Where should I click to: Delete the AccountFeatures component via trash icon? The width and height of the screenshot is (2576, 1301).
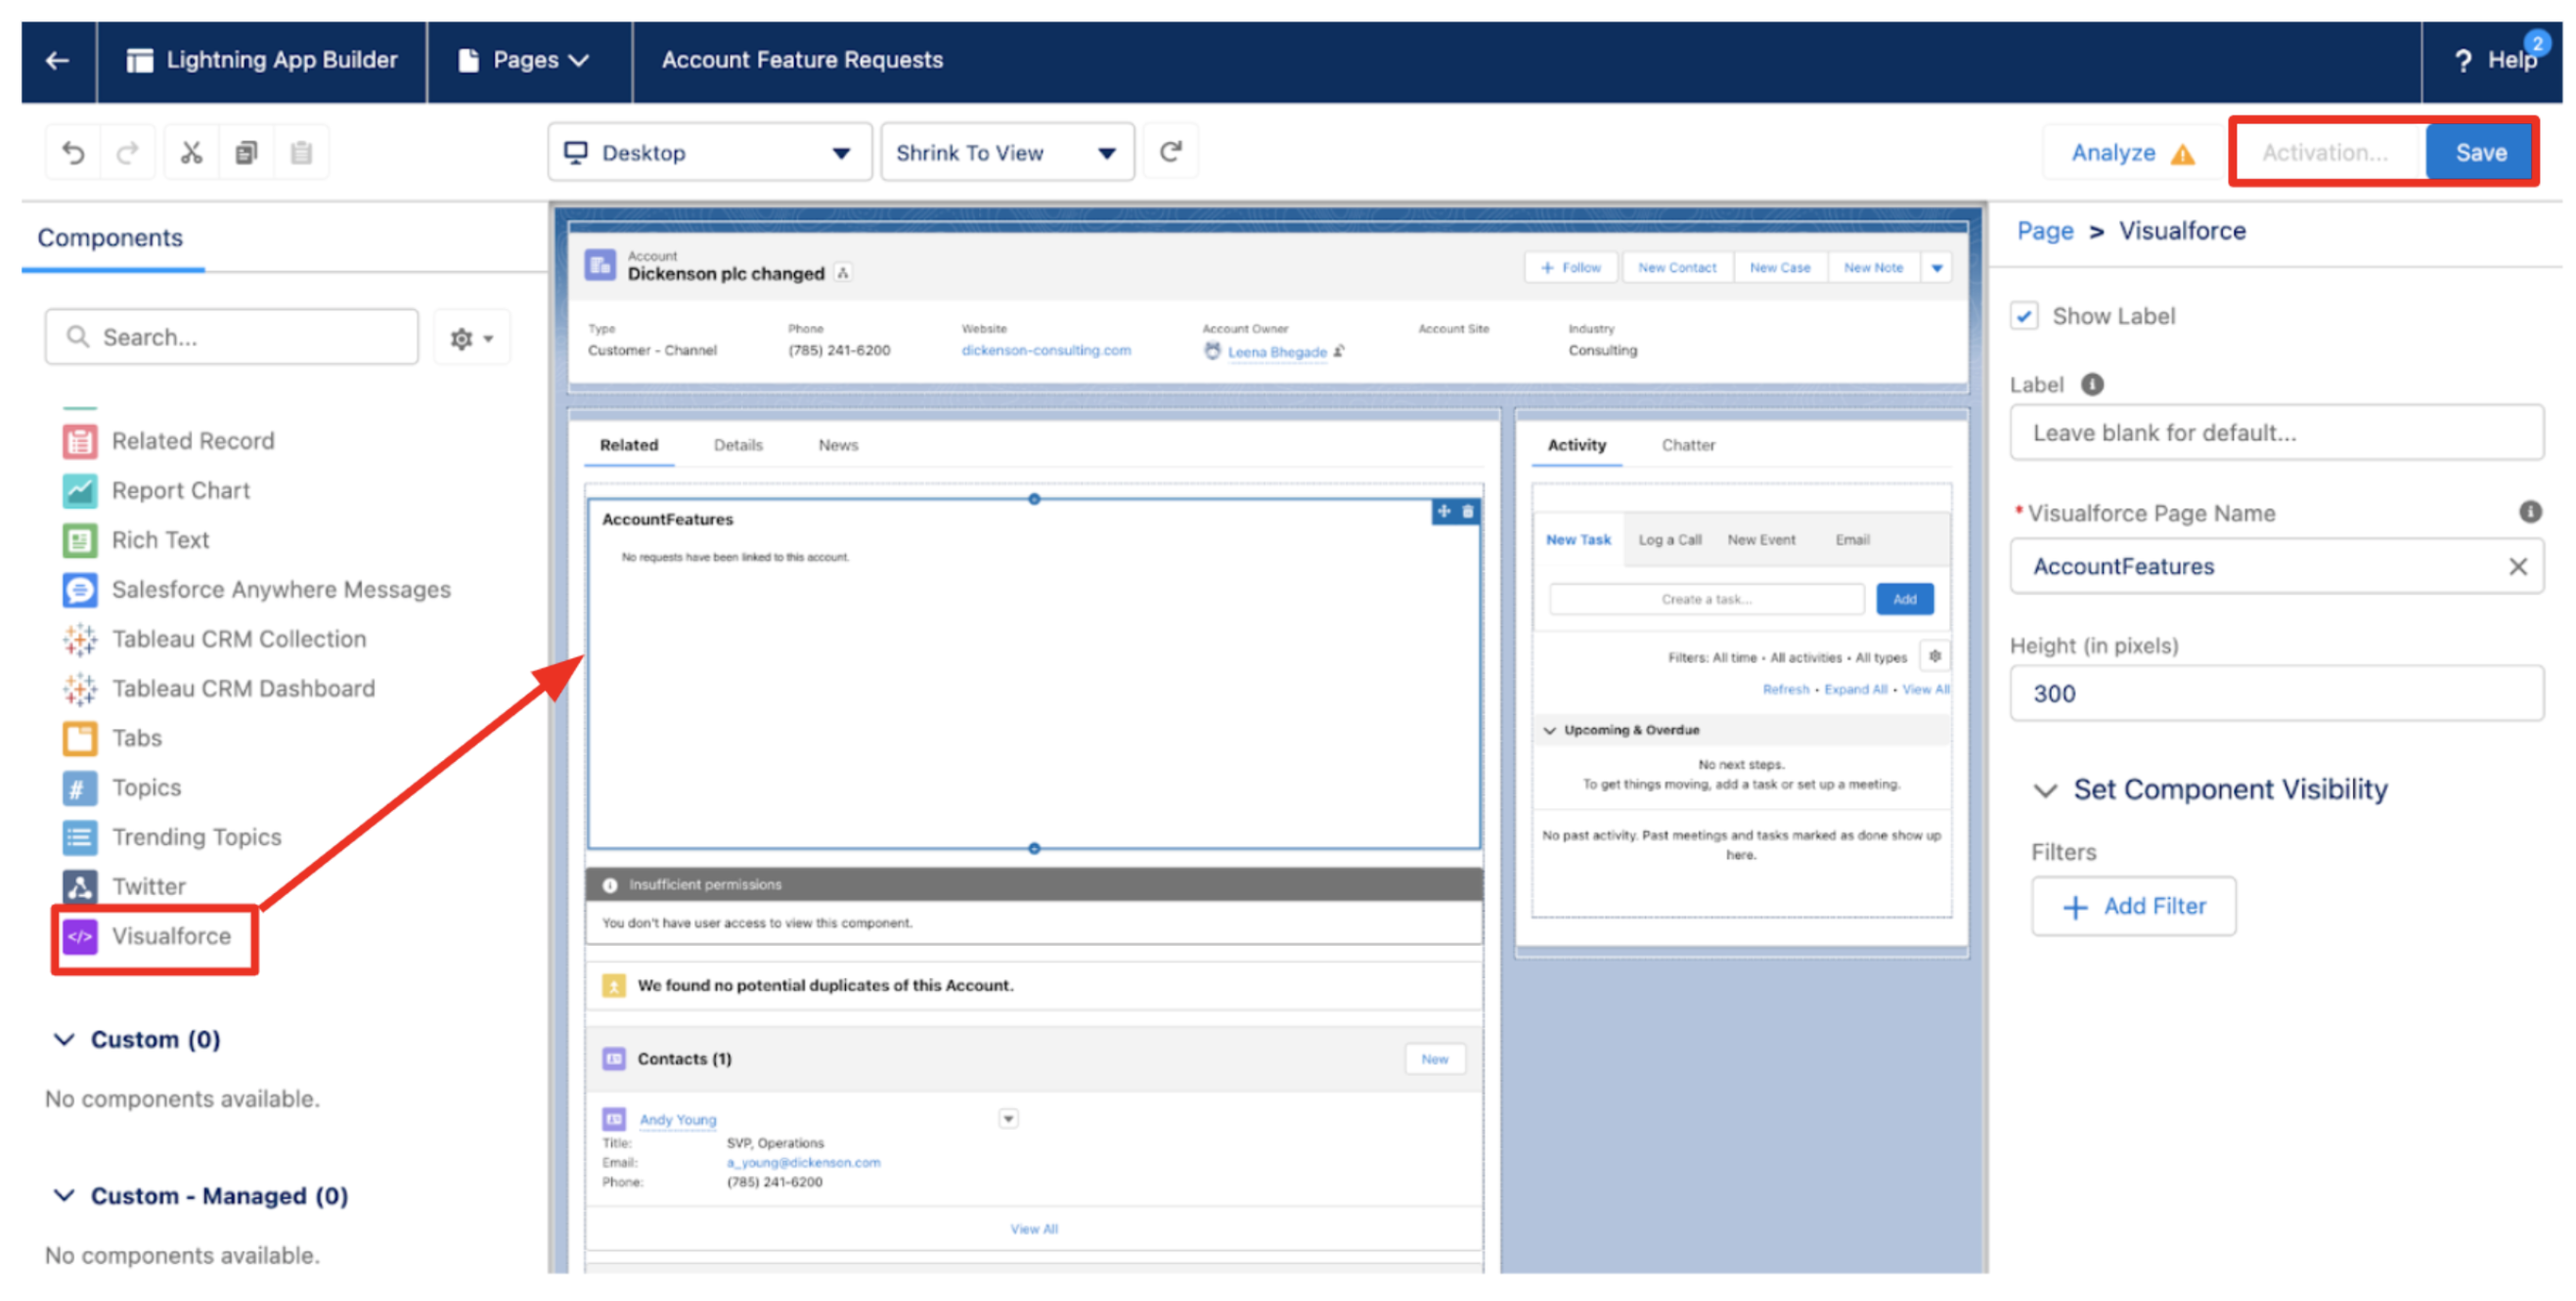pyautogui.click(x=1467, y=512)
